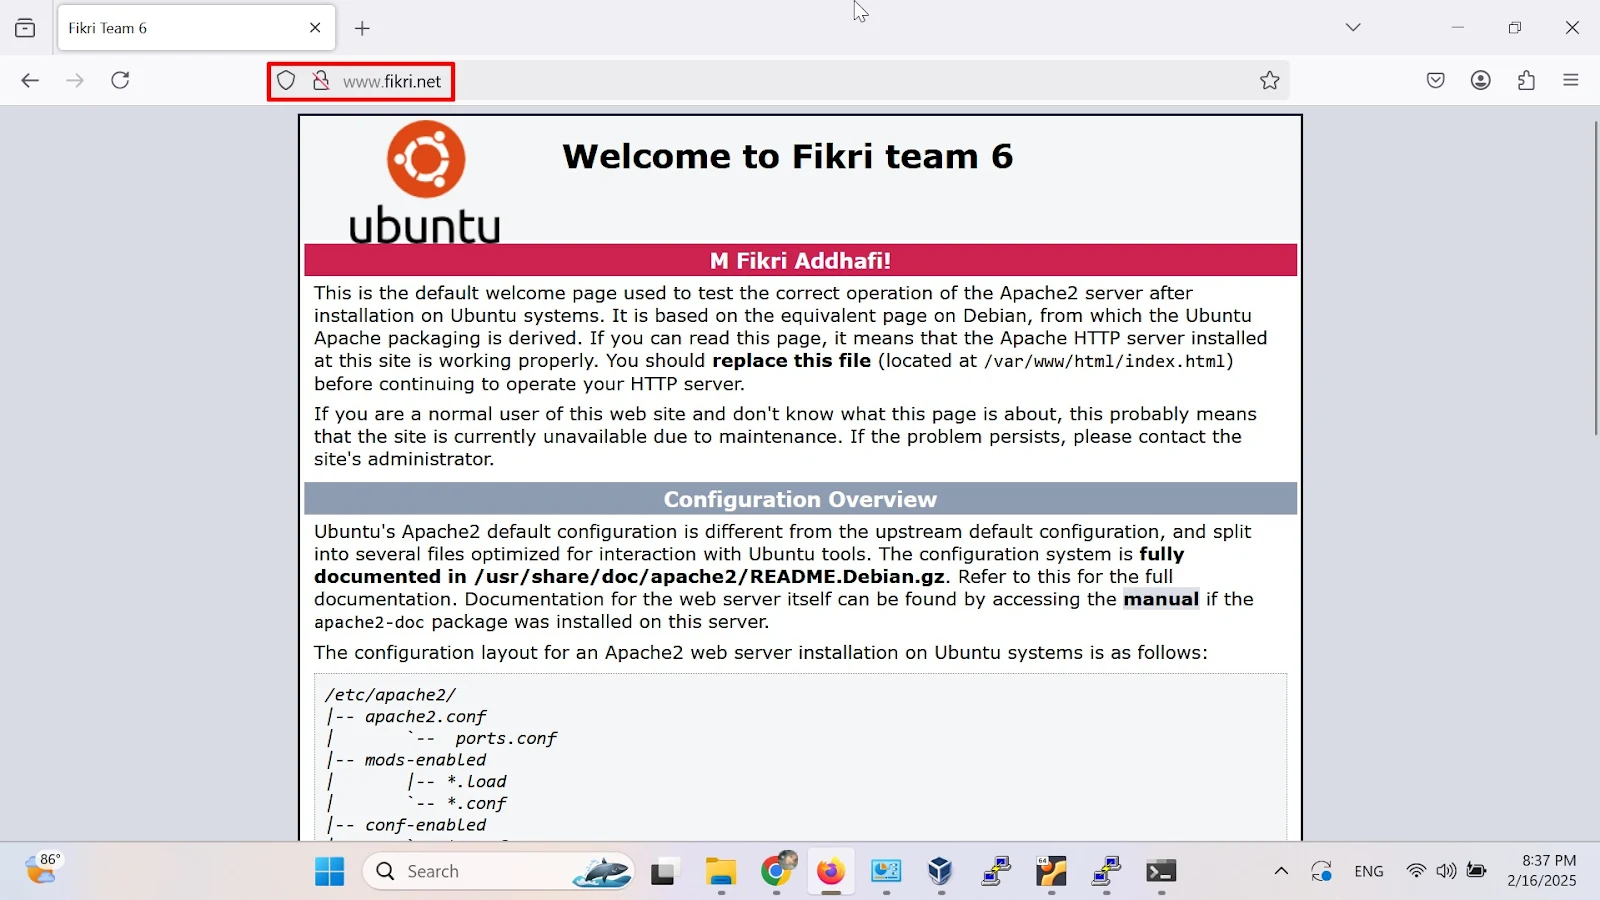Click the sync status tray icon

(1322, 872)
